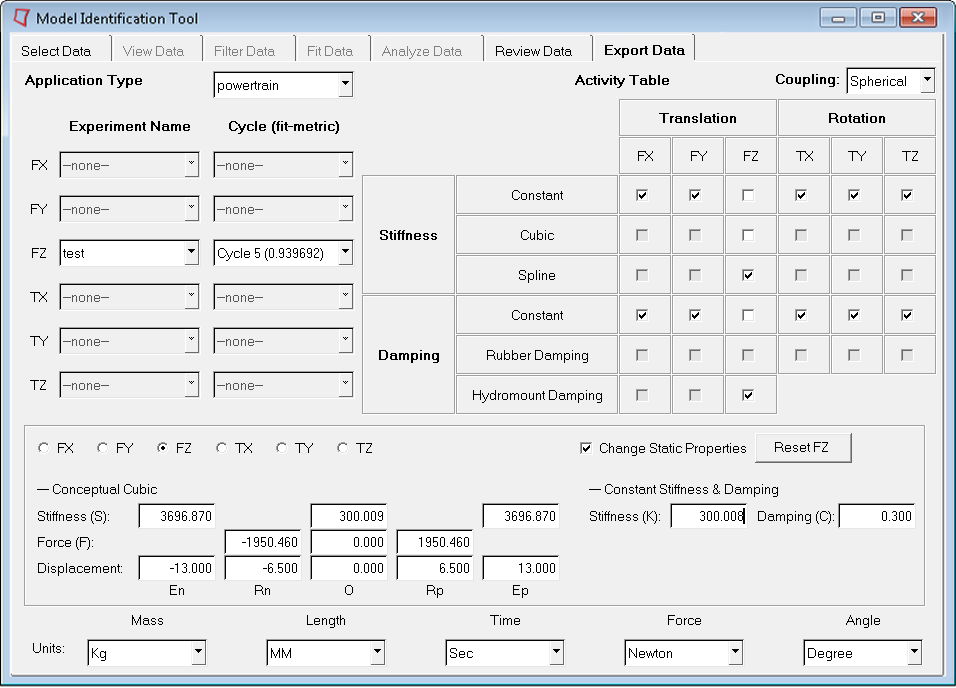Open the FZ Cycle fit-metric dropdown
Screen dimensions: 956x688
[344, 254]
